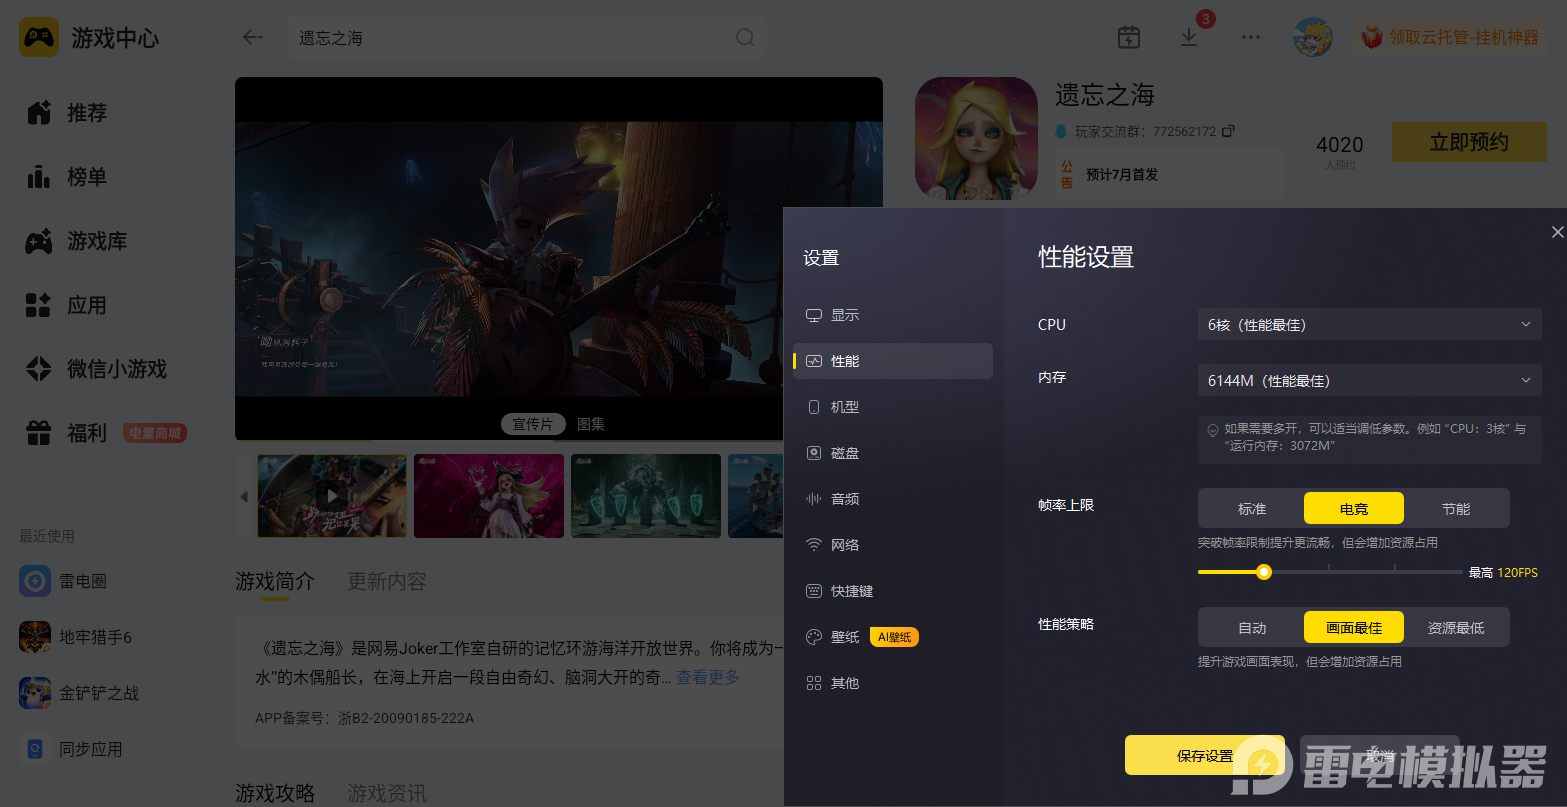
Task: Click the FPS slider handle
Action: click(x=1264, y=572)
